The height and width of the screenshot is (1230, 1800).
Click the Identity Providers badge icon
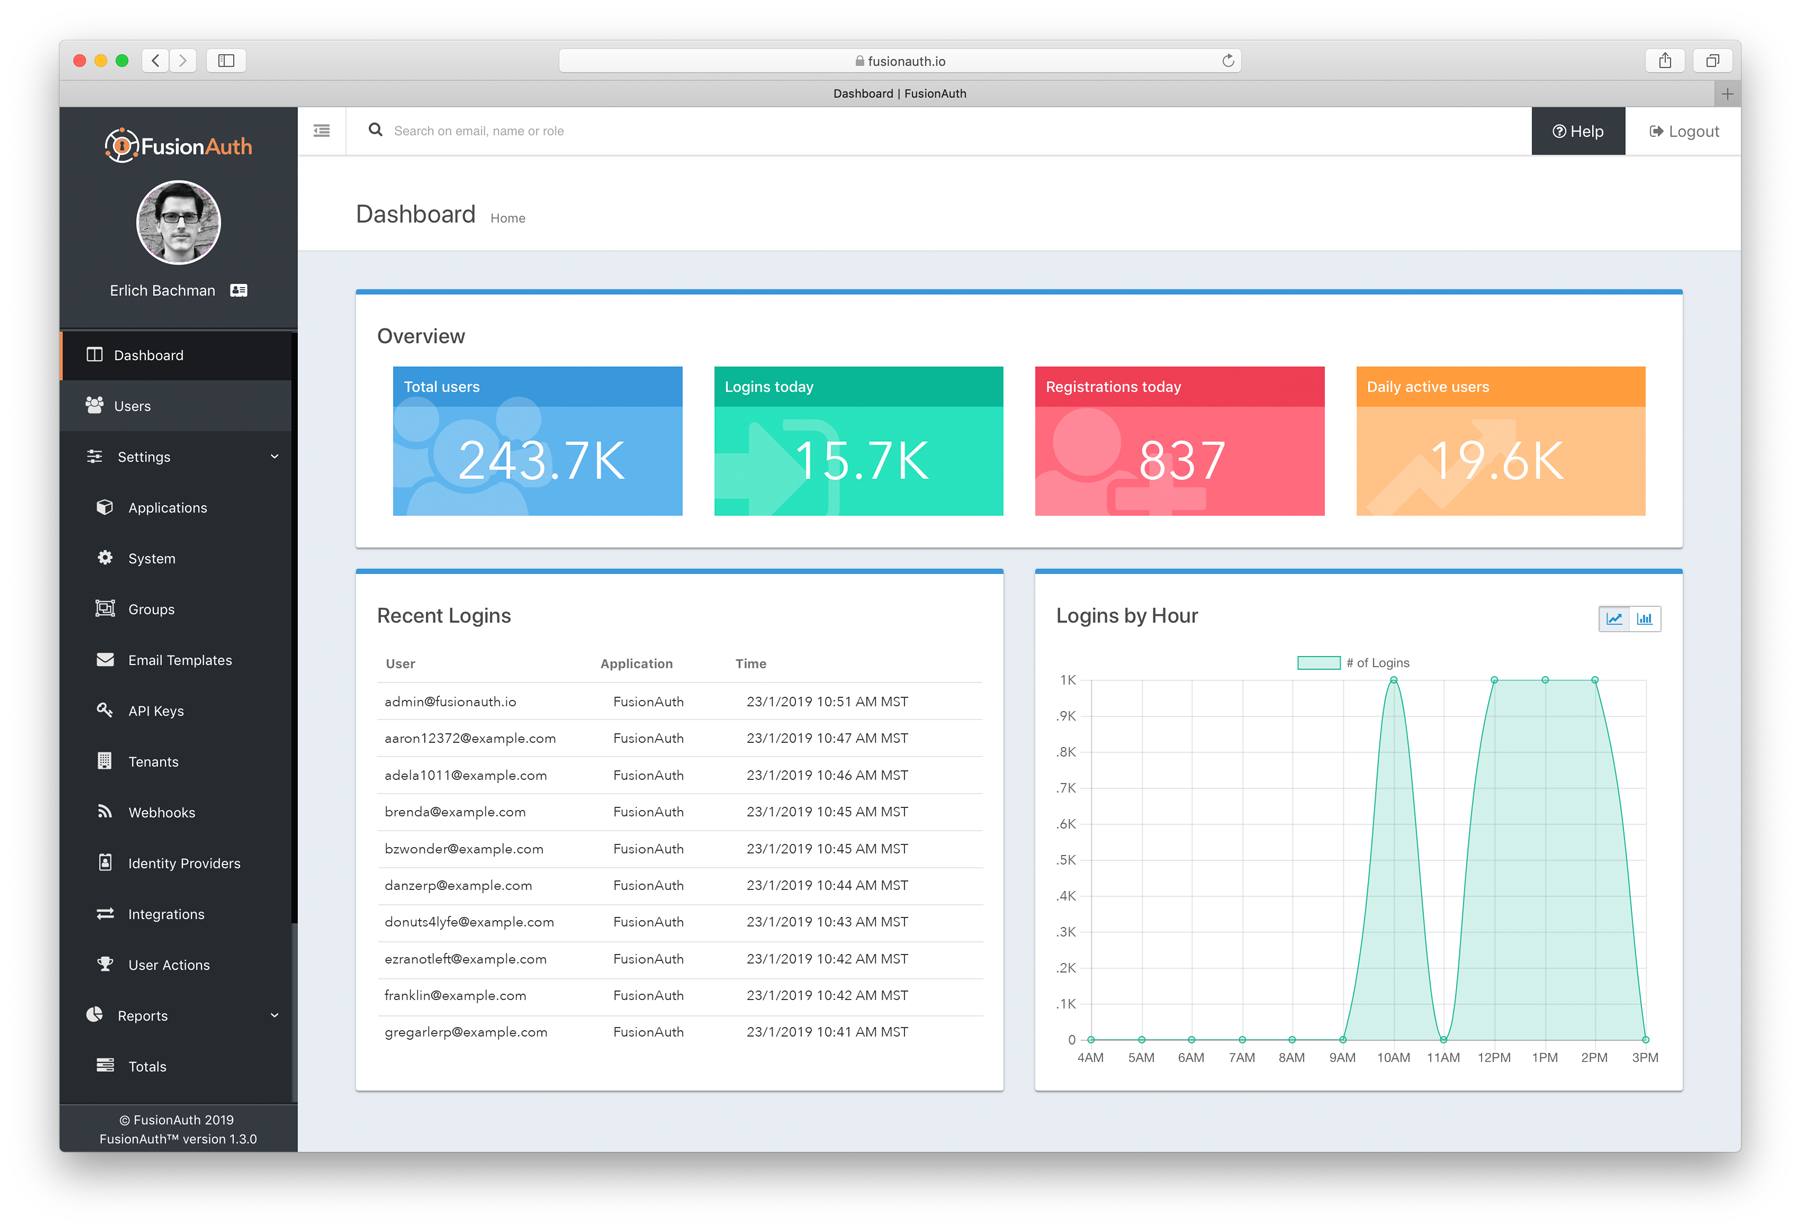point(105,862)
